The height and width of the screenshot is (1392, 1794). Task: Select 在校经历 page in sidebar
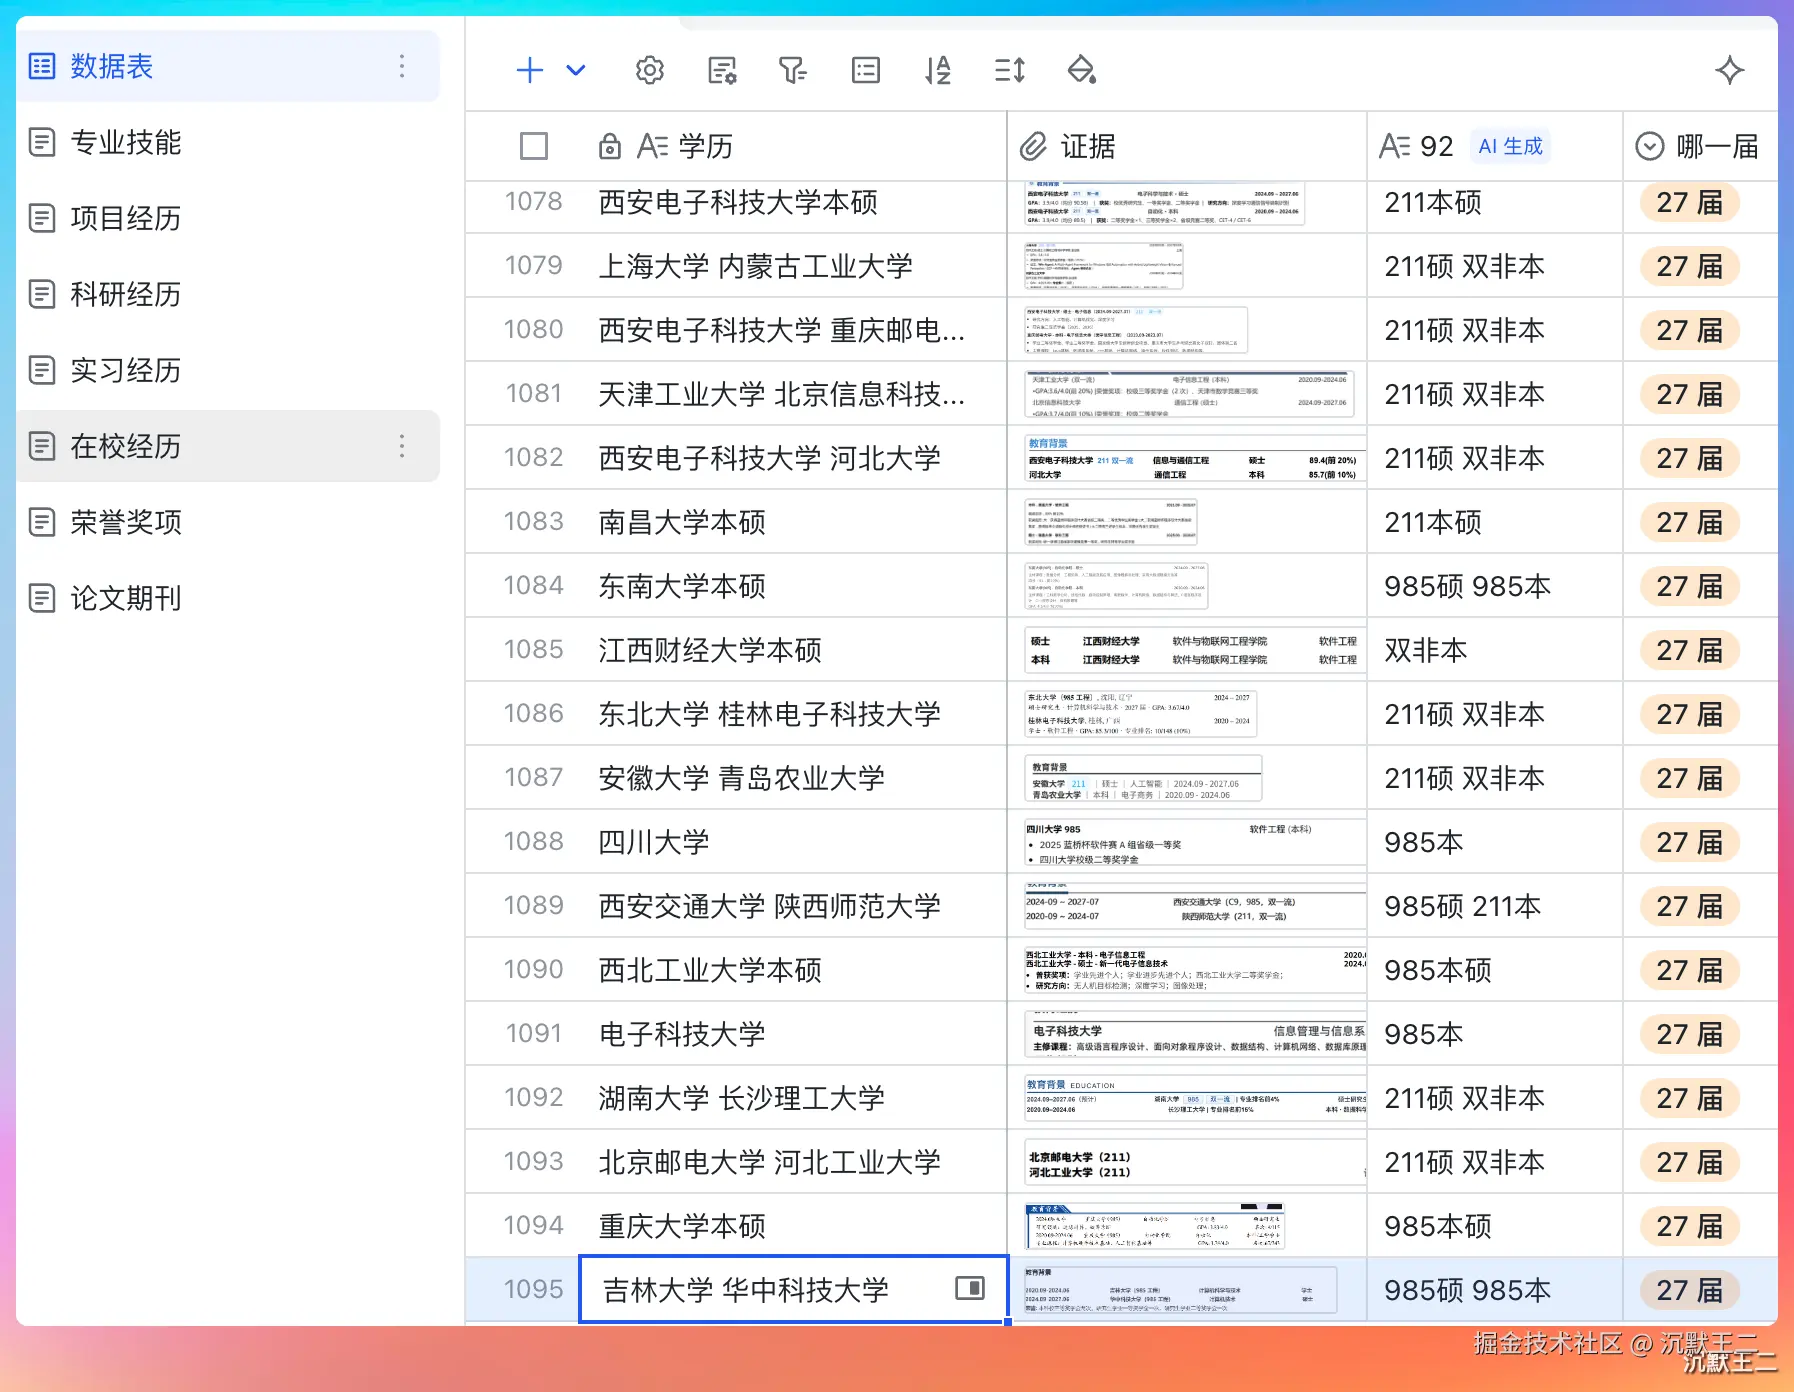coord(228,446)
